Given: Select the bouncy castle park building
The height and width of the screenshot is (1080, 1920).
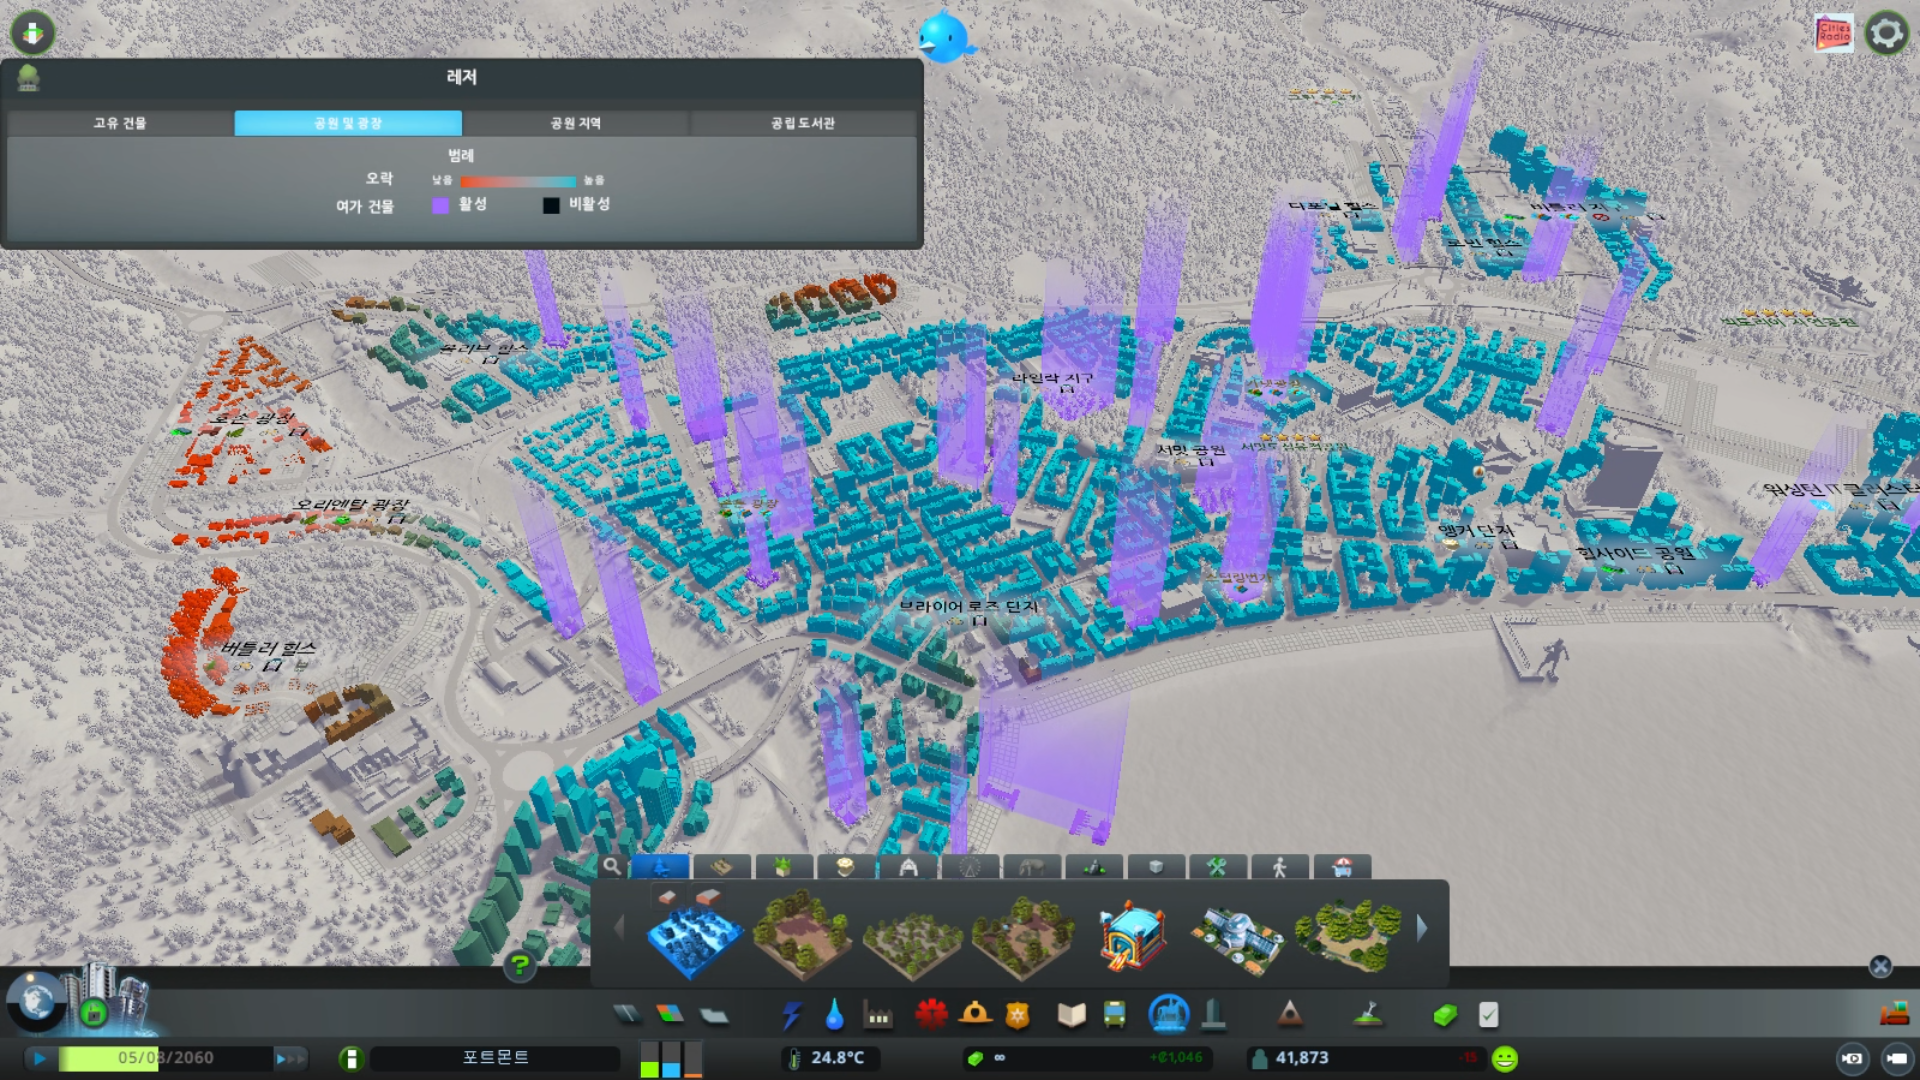Looking at the screenshot, I should (1132, 934).
